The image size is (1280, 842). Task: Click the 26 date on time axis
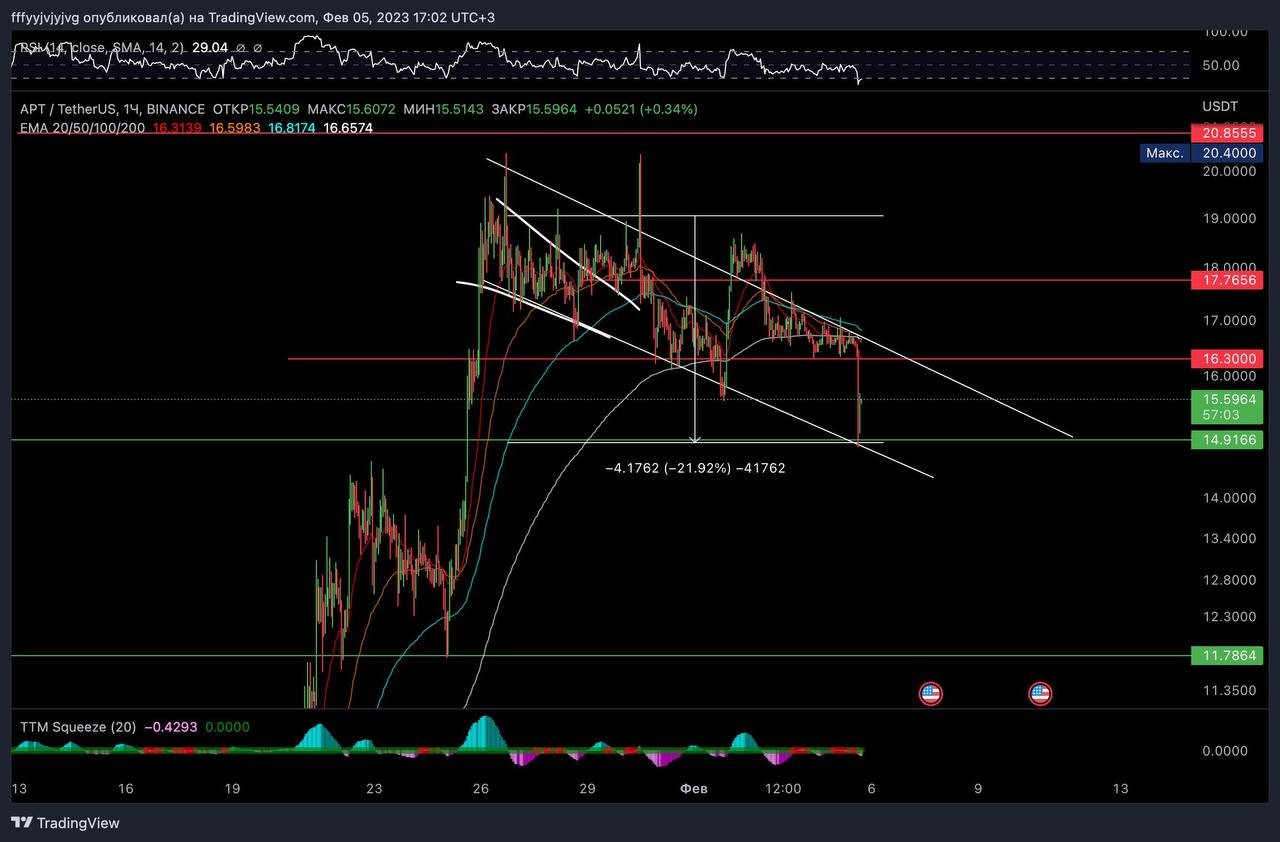click(481, 788)
